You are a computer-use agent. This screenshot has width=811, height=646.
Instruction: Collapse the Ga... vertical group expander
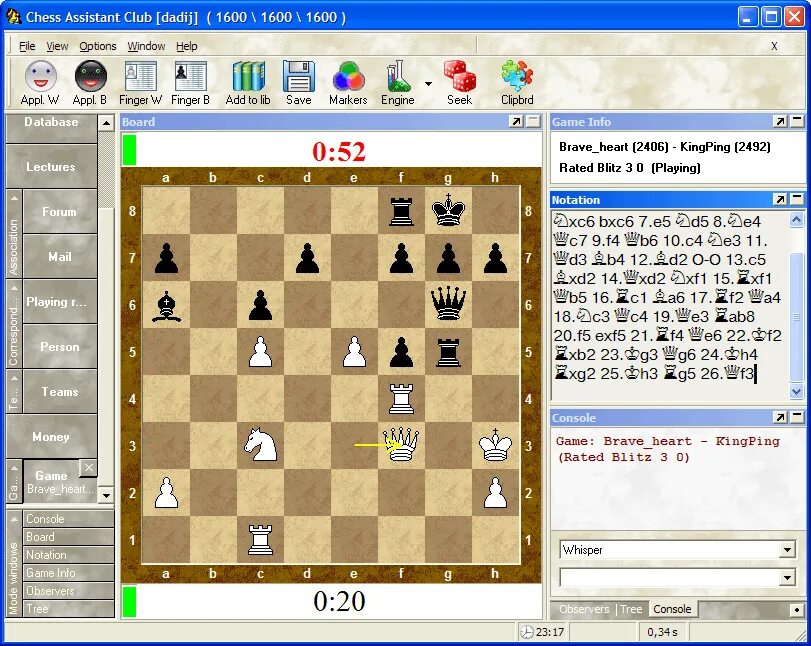pyautogui.click(x=13, y=482)
